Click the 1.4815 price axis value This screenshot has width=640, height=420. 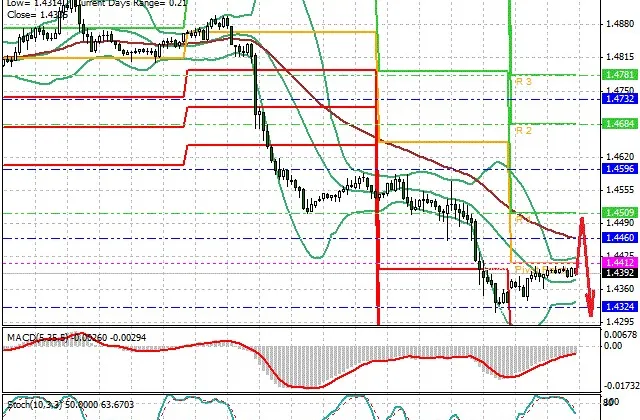[620, 57]
